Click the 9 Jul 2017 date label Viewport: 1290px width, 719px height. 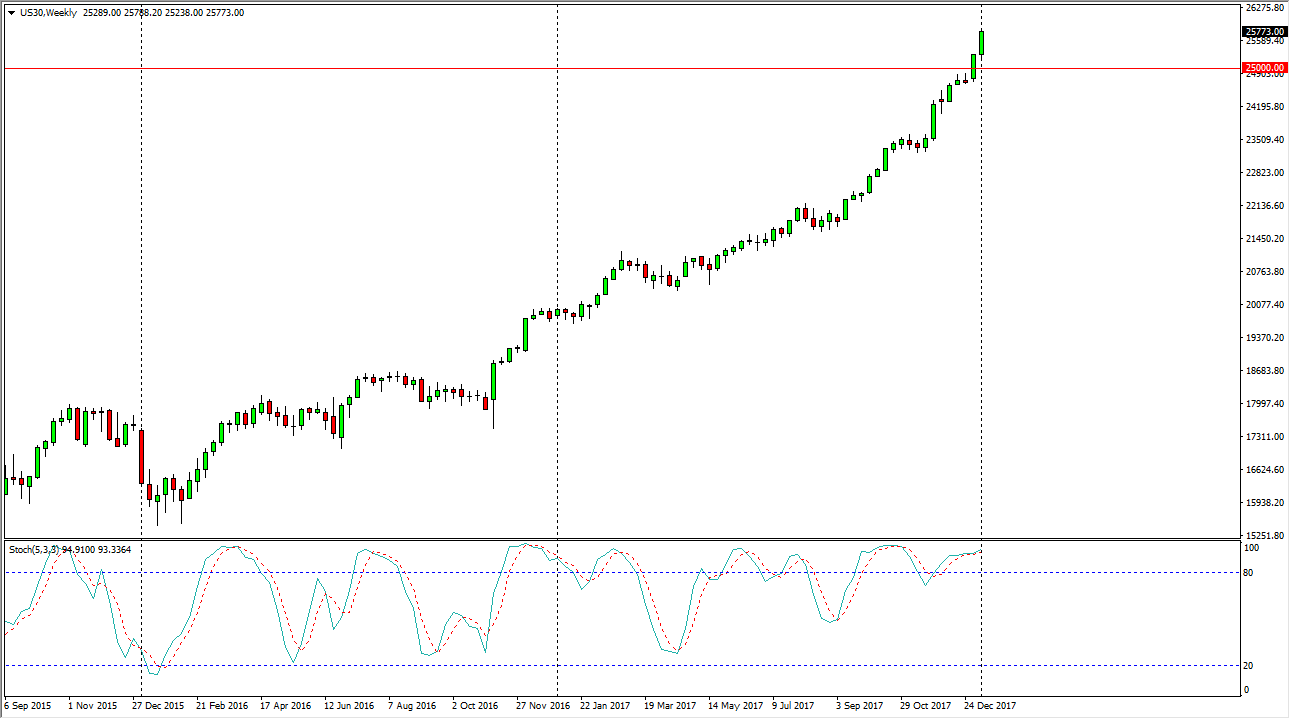794,705
